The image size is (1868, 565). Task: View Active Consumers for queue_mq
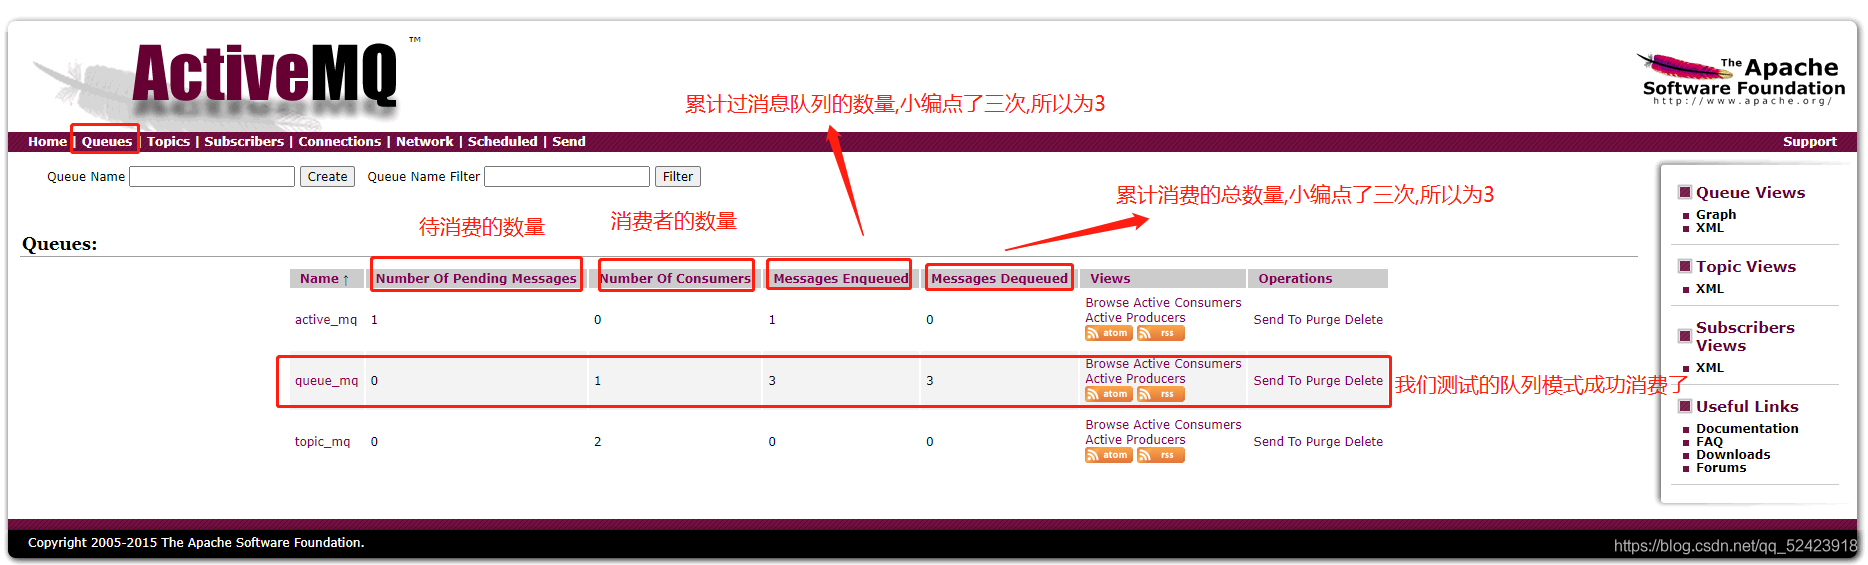(x=1187, y=364)
